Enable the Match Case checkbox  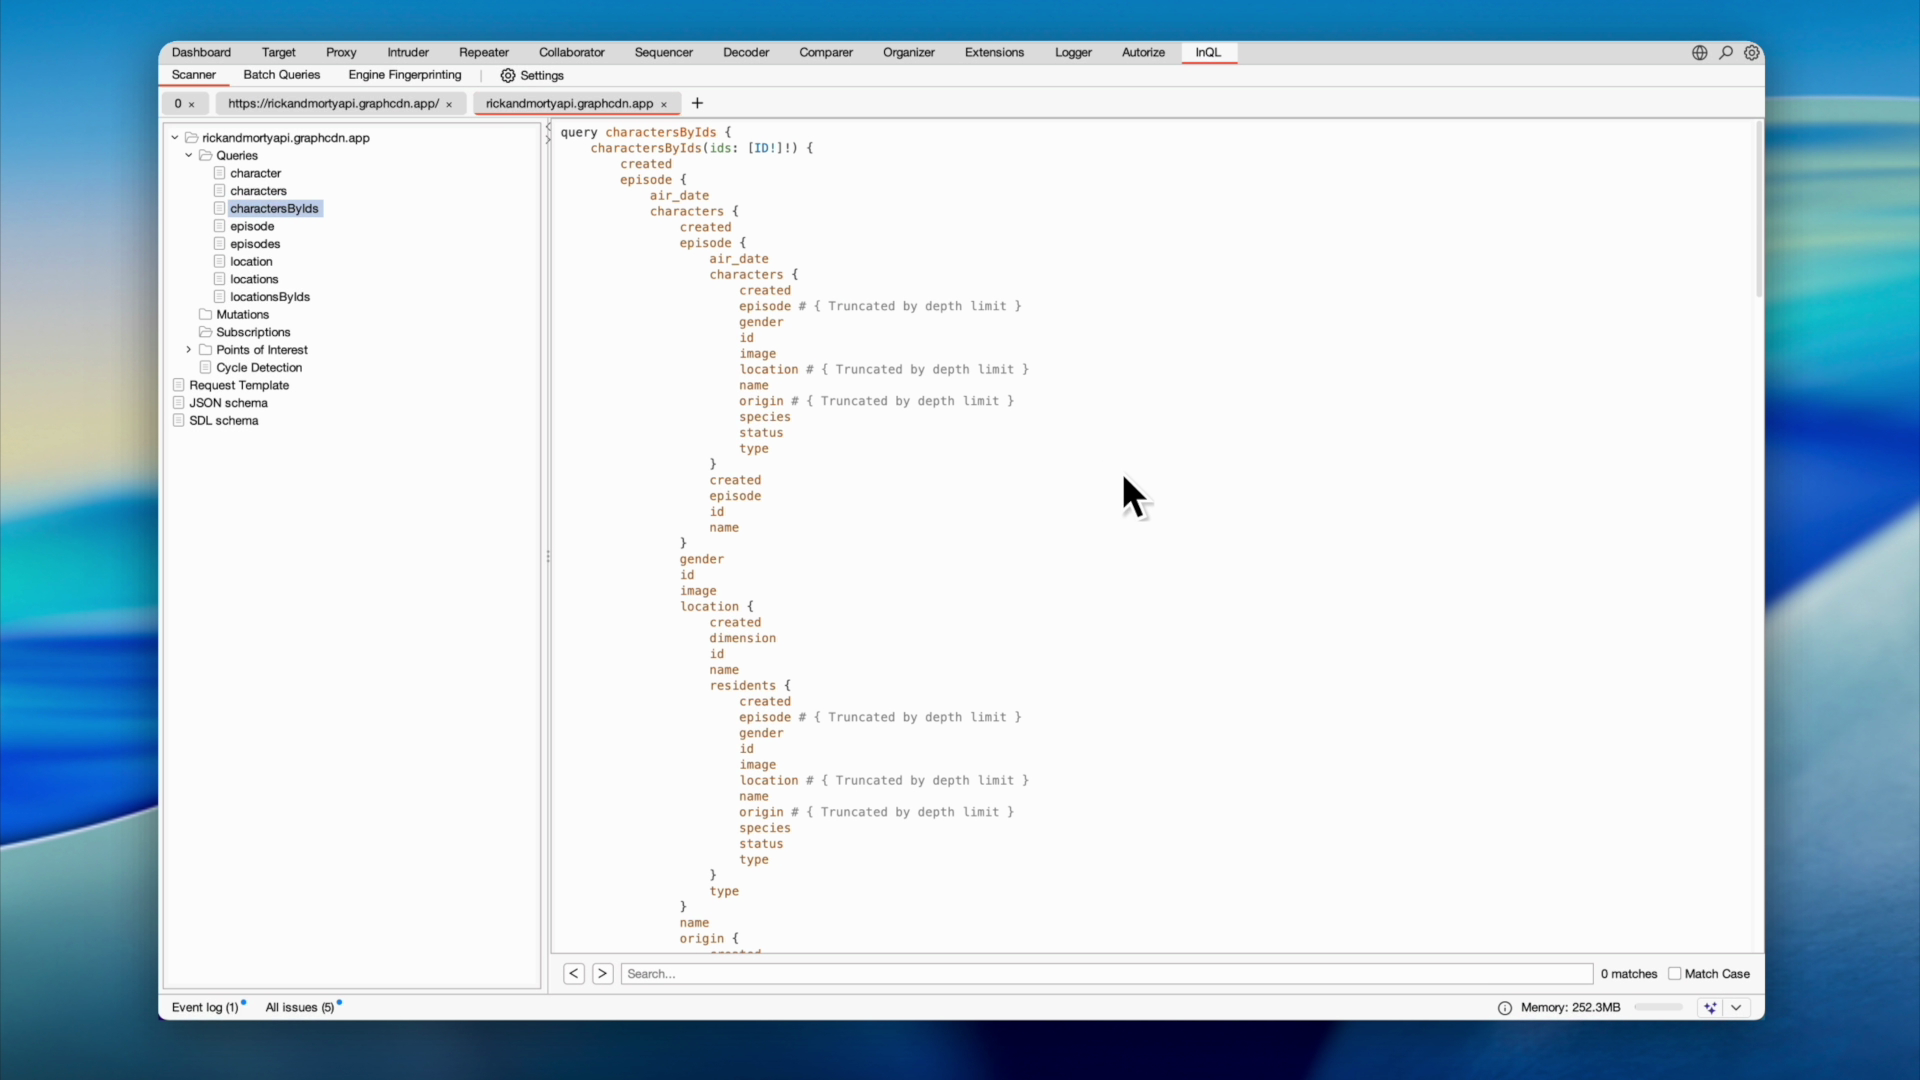[1674, 974]
